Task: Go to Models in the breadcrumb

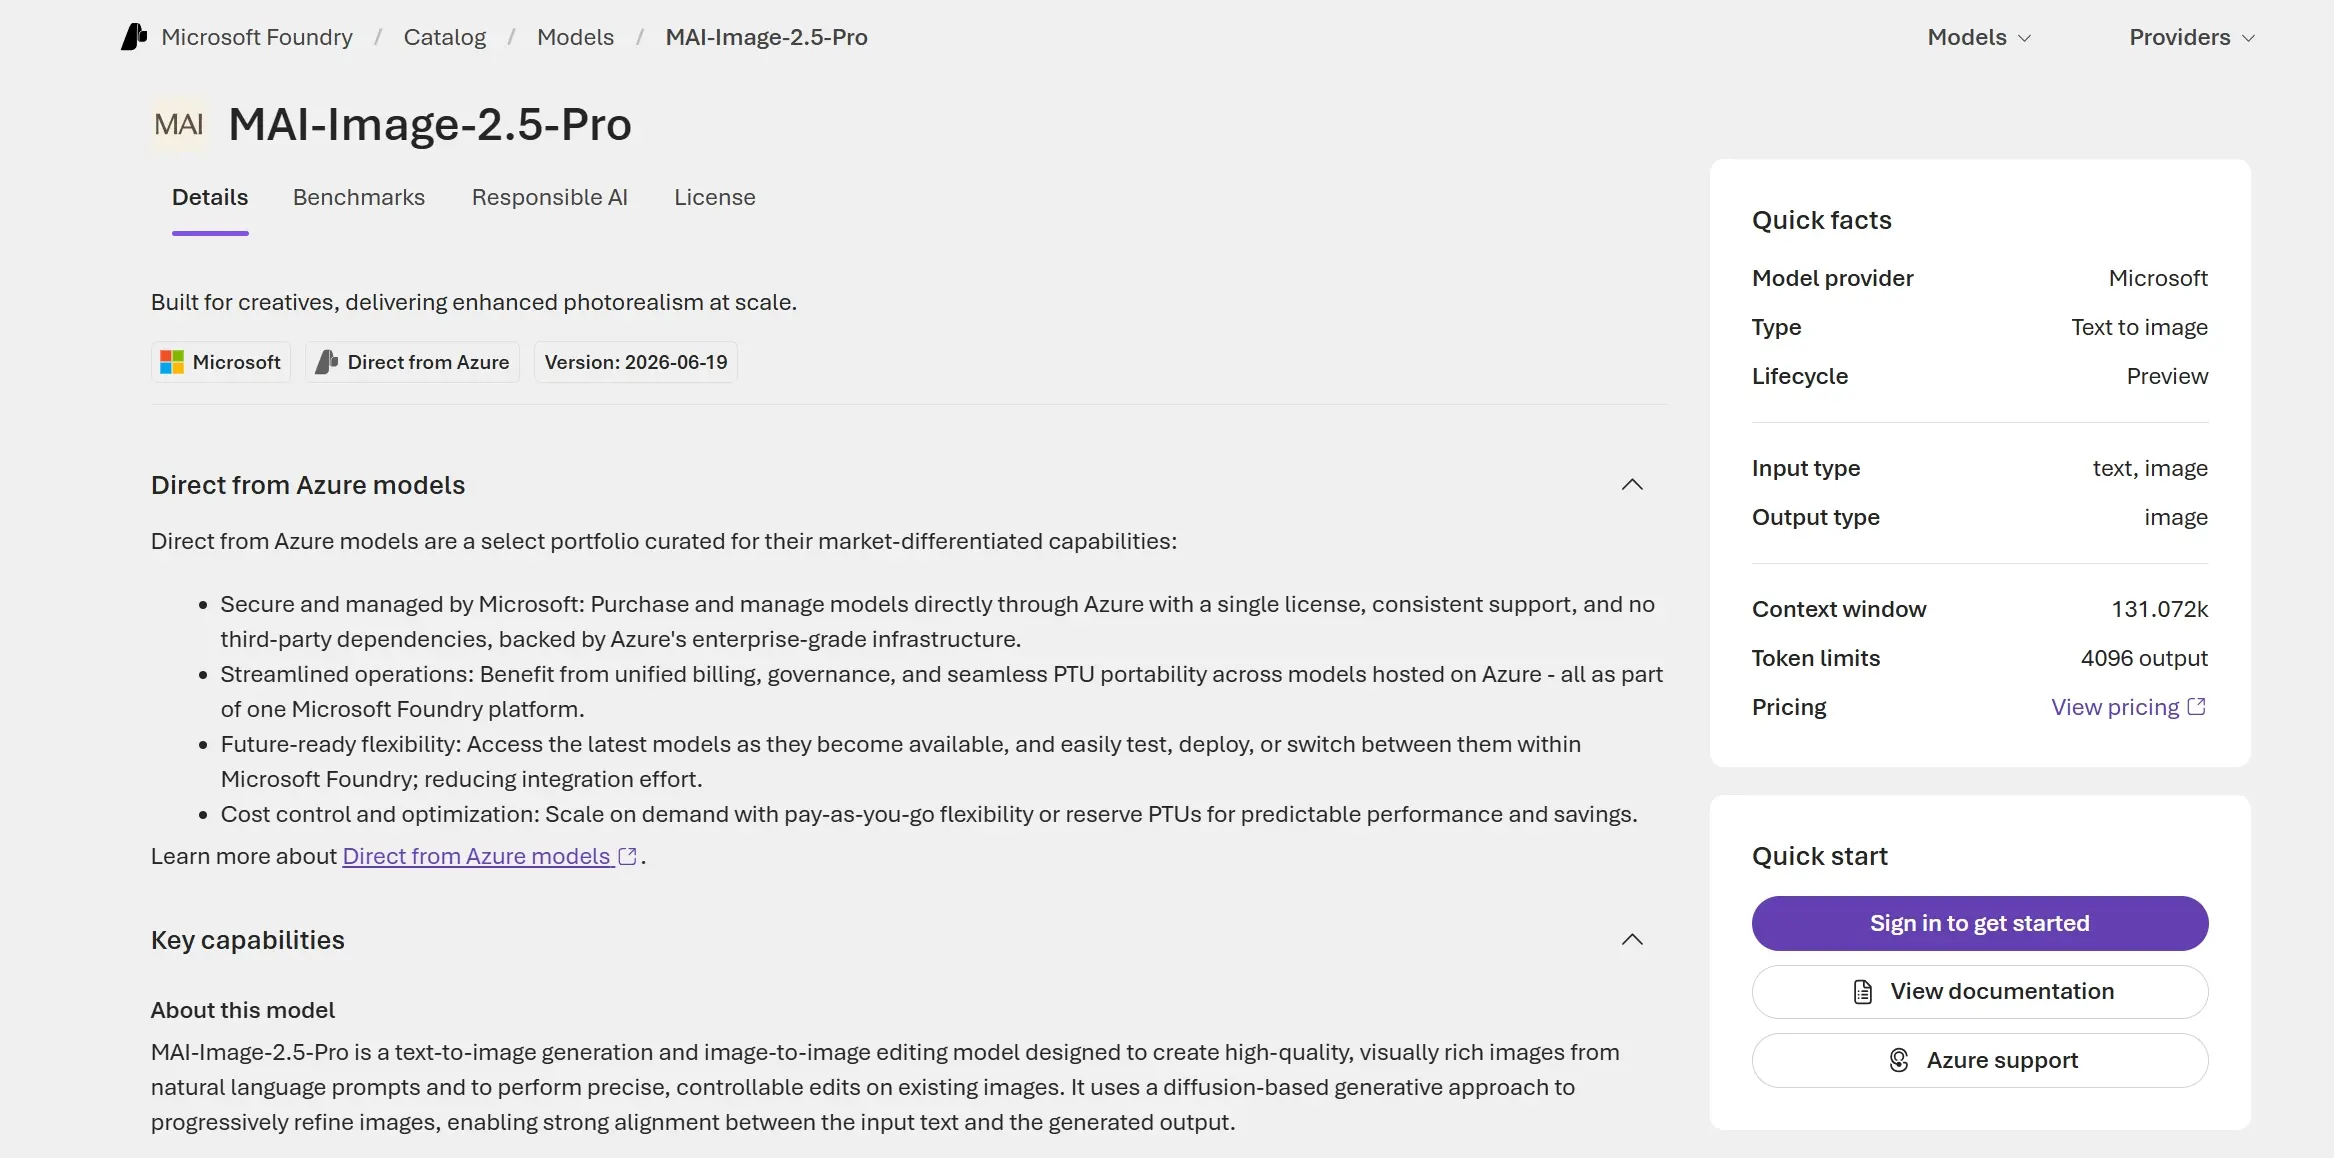Action: [x=576, y=37]
